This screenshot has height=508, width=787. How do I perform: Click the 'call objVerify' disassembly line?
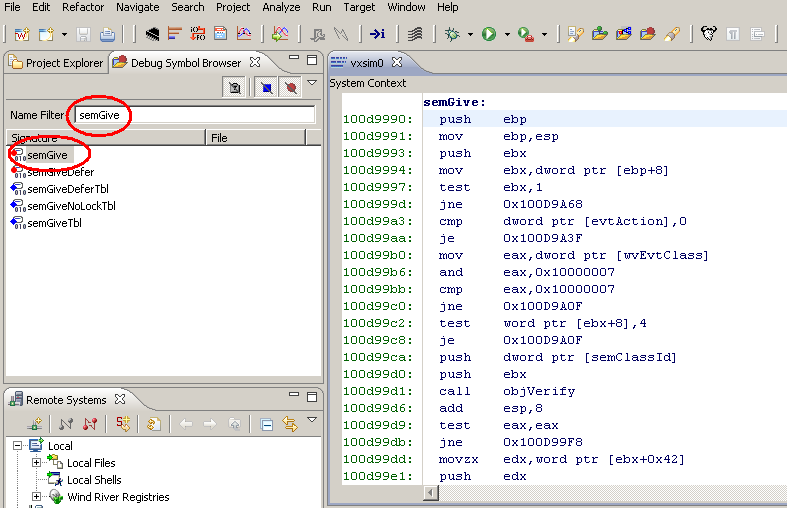[x=507, y=392]
